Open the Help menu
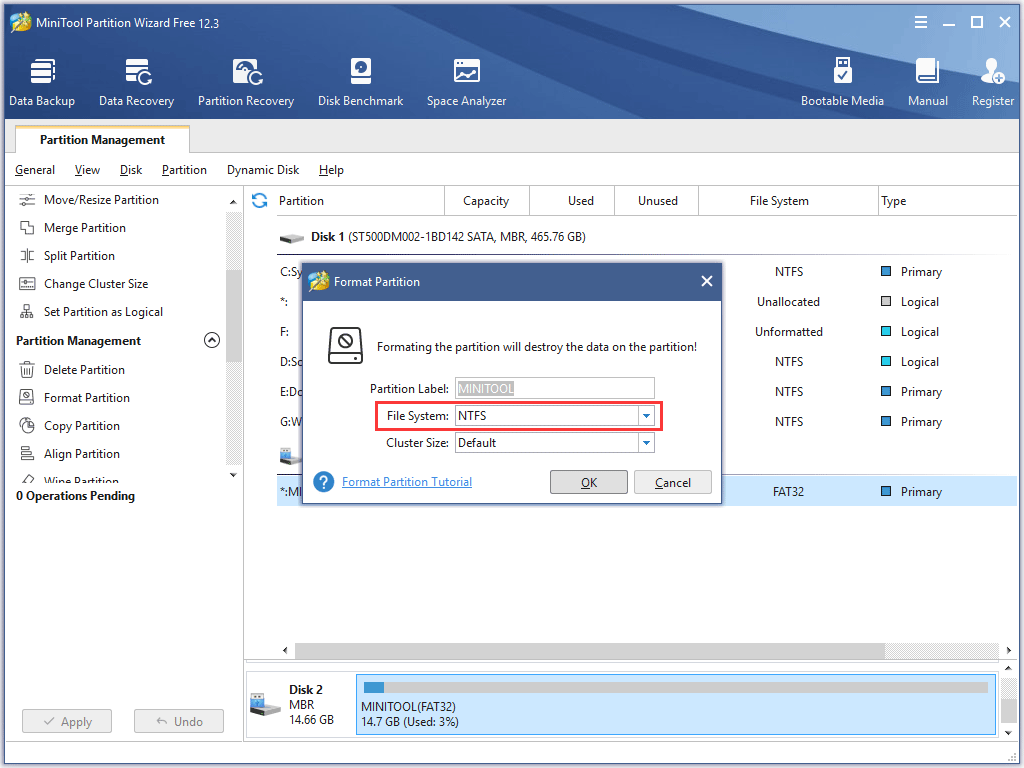The width and height of the screenshot is (1024, 768). 331,170
